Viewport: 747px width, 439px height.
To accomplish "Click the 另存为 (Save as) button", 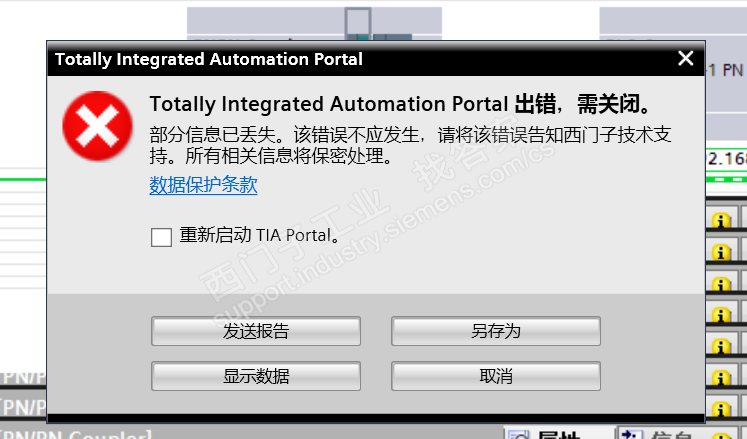I will click(x=496, y=331).
